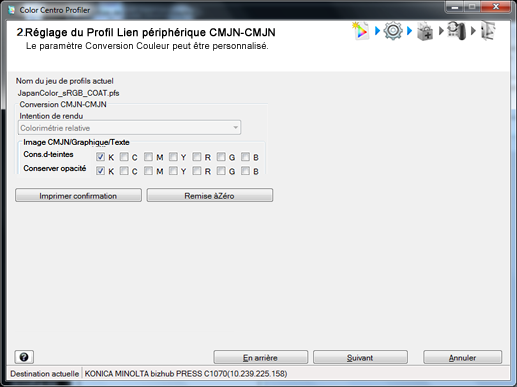Check M in Cons.d-teintes row

click(148, 157)
